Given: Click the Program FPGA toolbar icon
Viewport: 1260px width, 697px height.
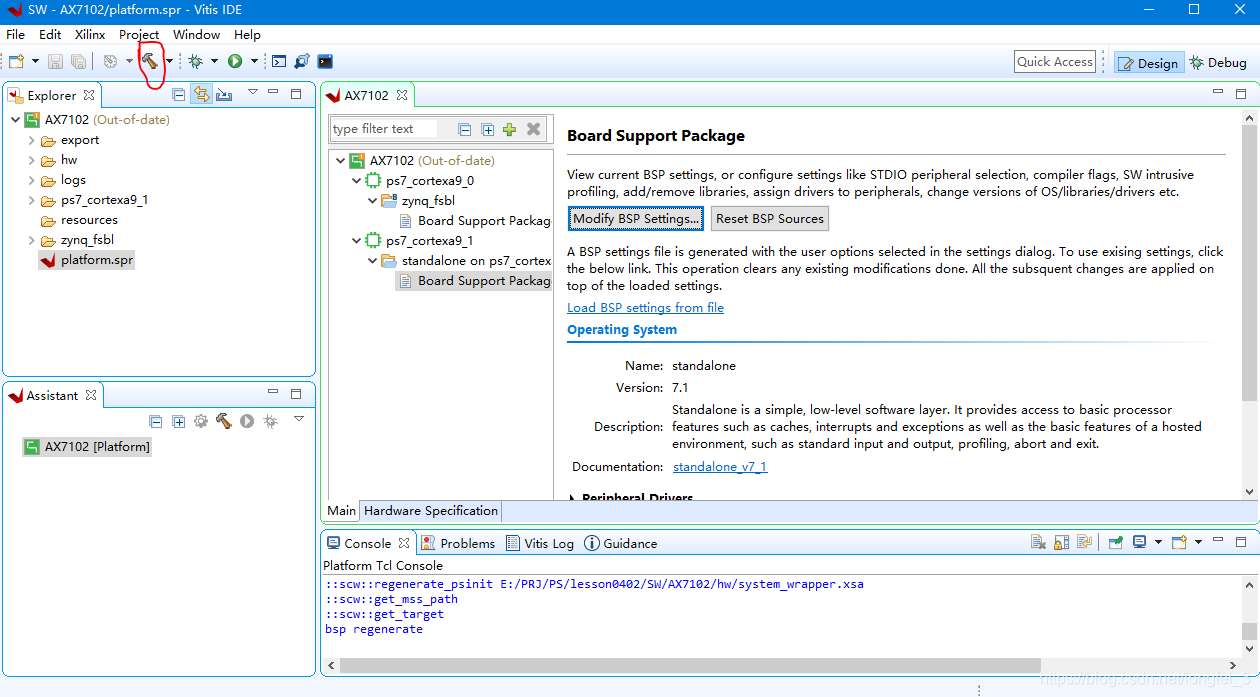Looking at the screenshot, I should (x=302, y=61).
